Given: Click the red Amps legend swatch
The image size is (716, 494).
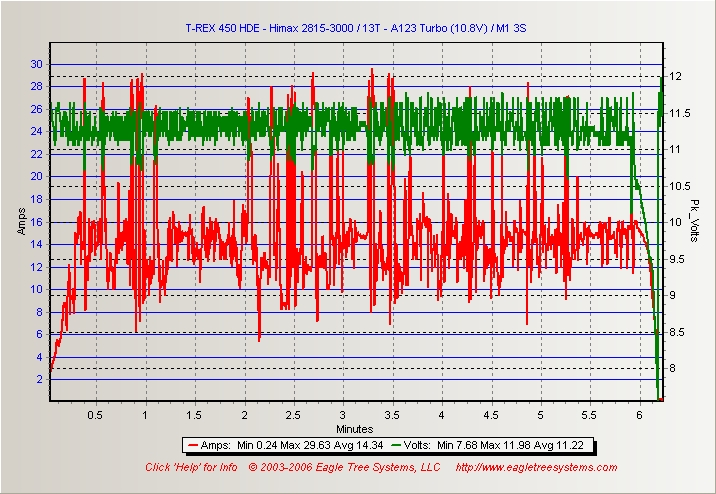Looking at the screenshot, I should [x=193, y=445].
